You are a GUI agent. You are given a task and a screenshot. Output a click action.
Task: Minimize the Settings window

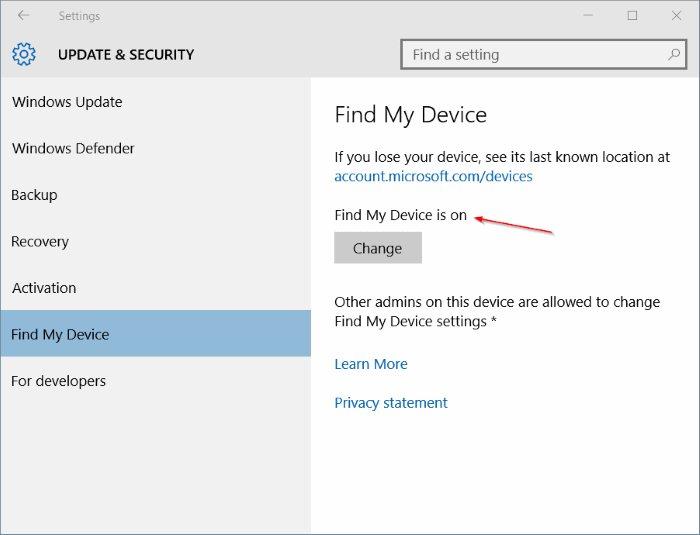[x=588, y=16]
